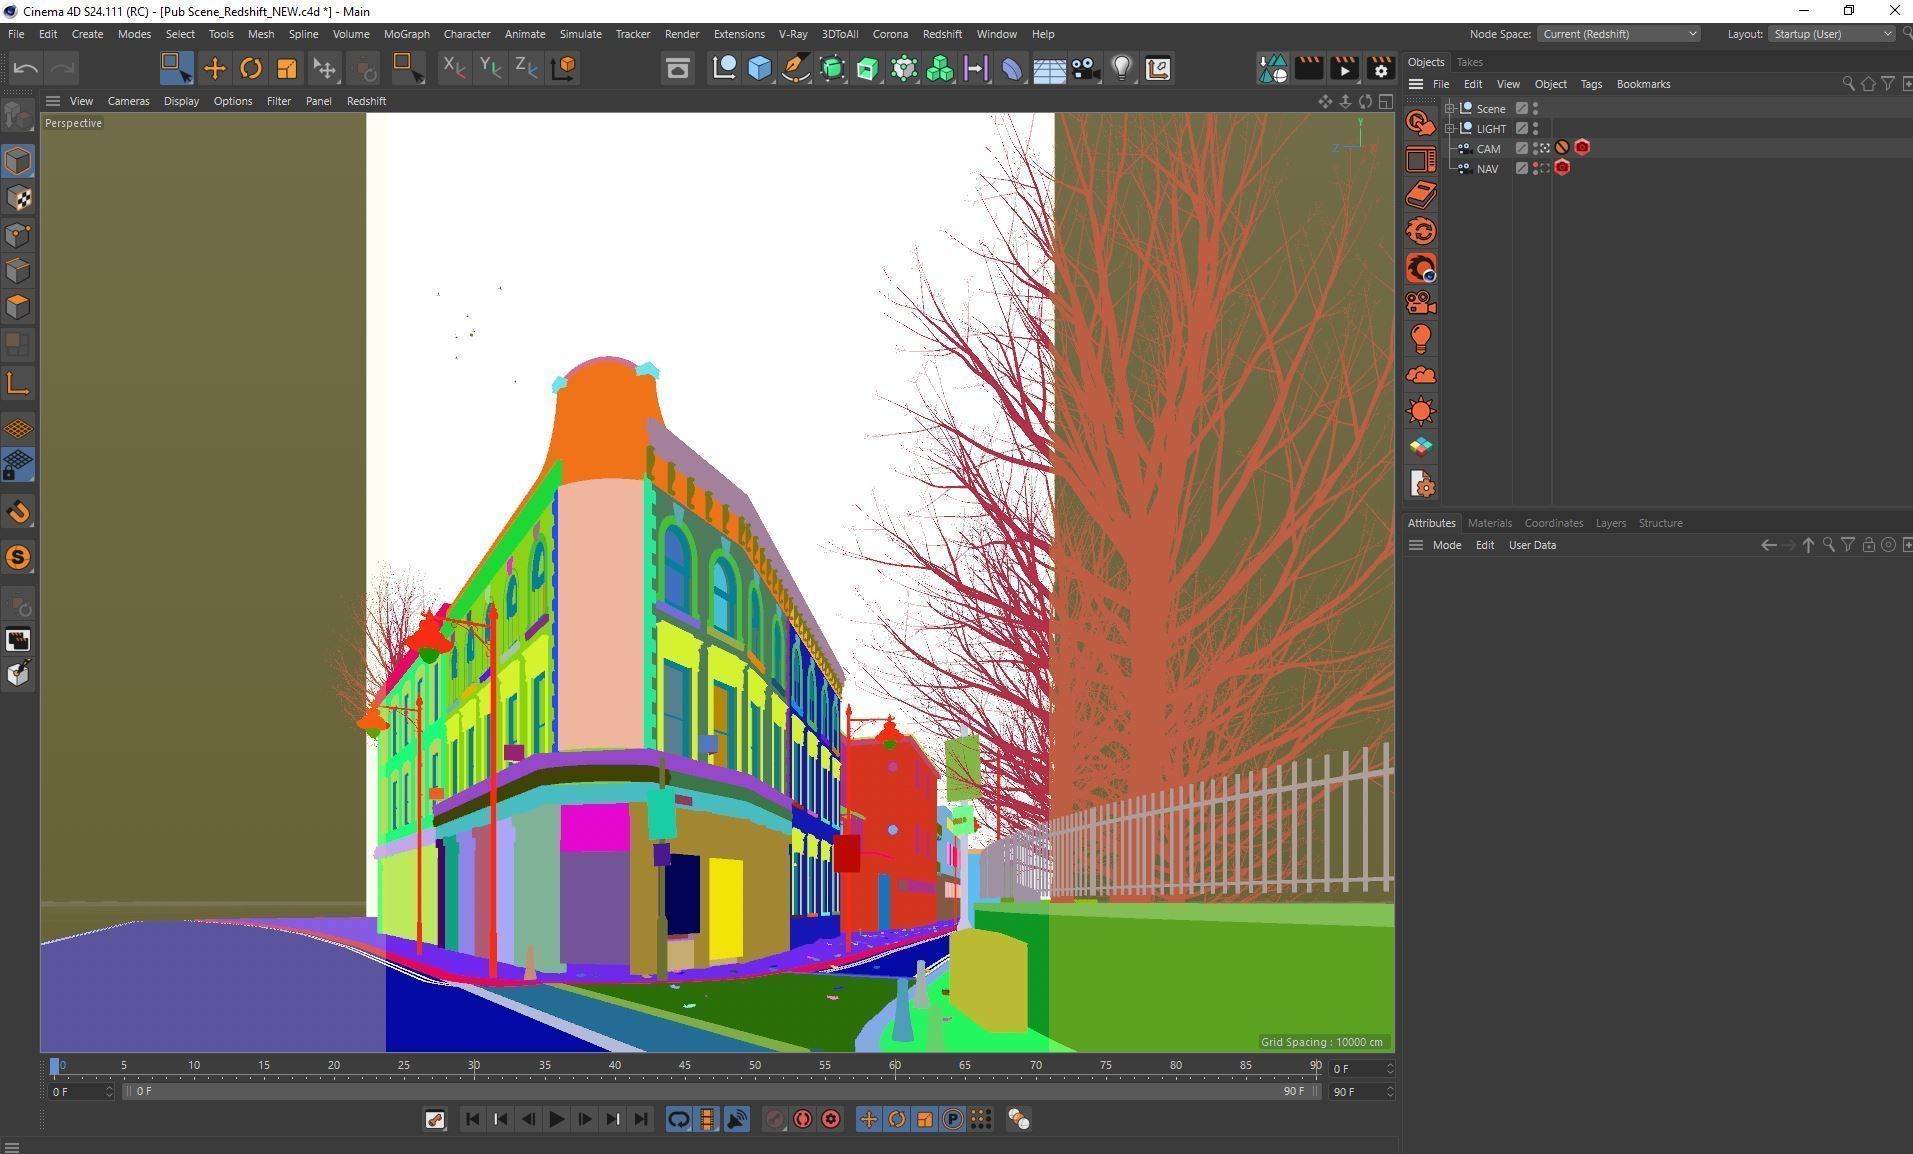The image size is (1913, 1154).
Task: Toggle X axis lock
Action: [453, 68]
